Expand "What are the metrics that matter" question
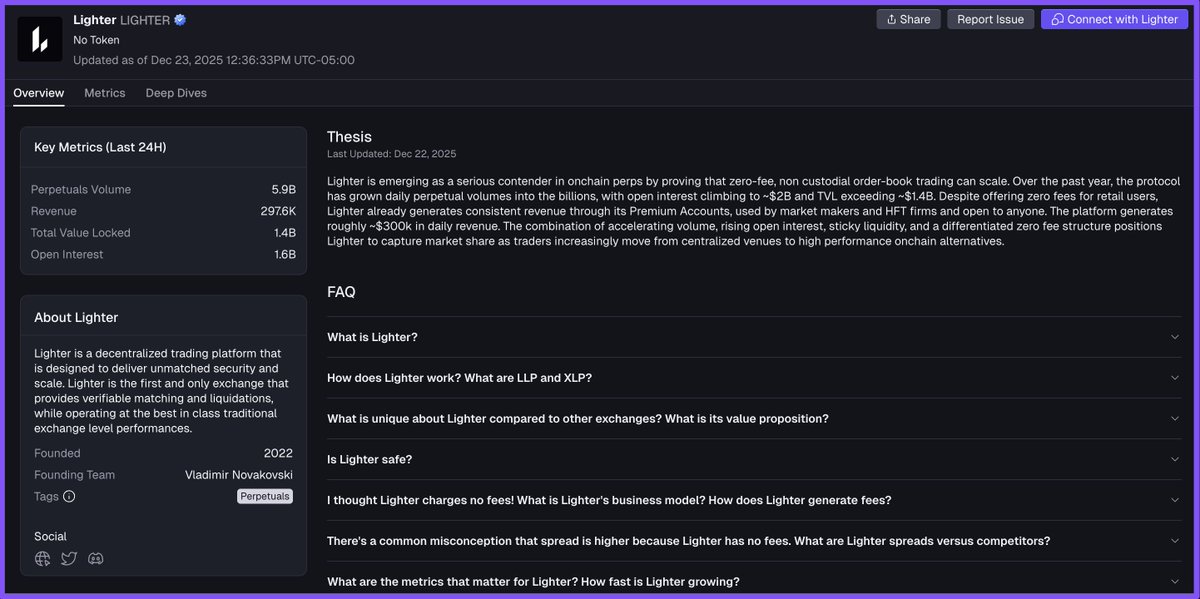The height and width of the screenshot is (599, 1200). click(x=754, y=581)
